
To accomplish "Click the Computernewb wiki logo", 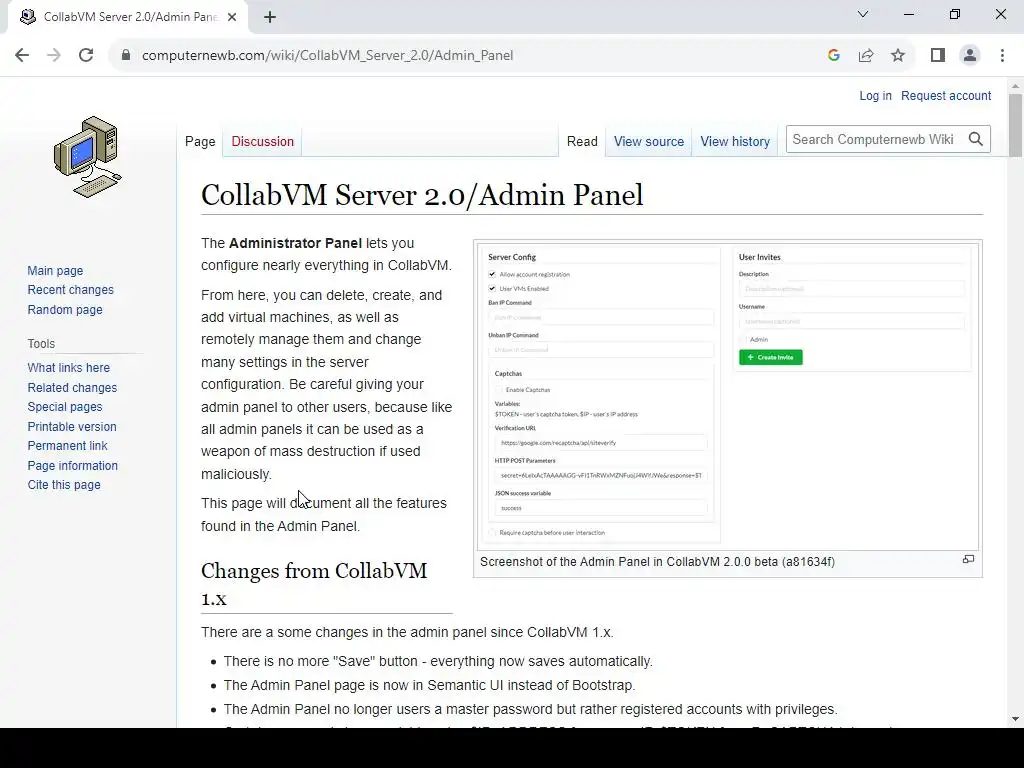I will (x=88, y=157).
